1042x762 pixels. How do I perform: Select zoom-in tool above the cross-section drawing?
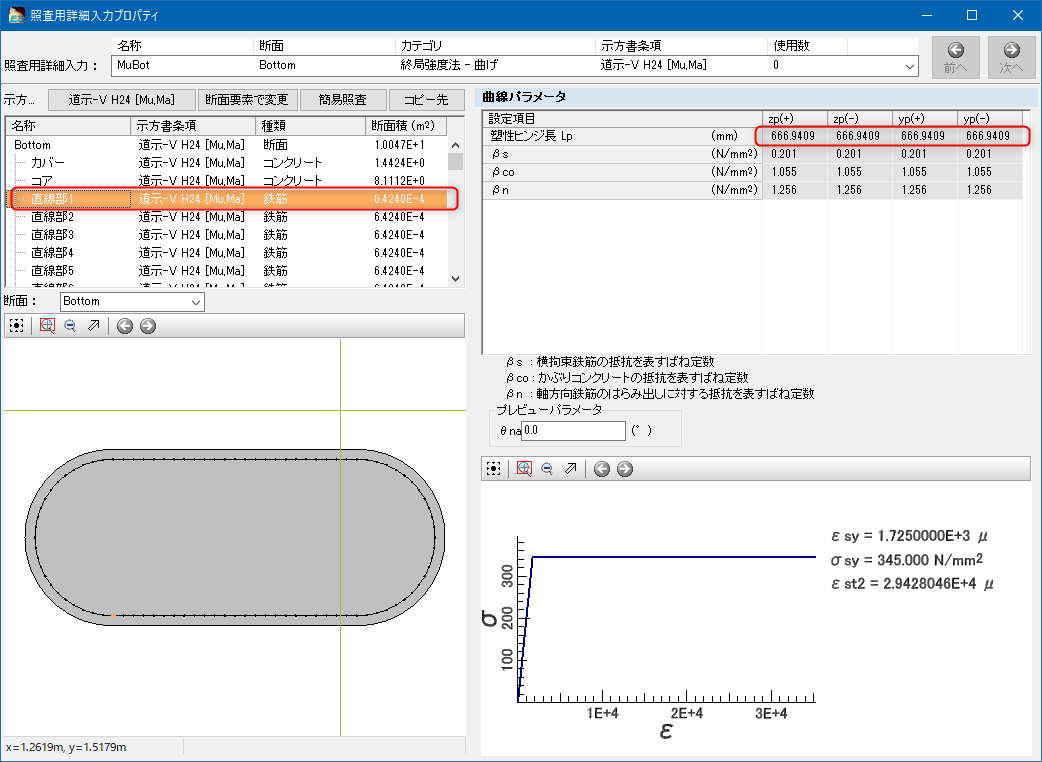(47, 326)
